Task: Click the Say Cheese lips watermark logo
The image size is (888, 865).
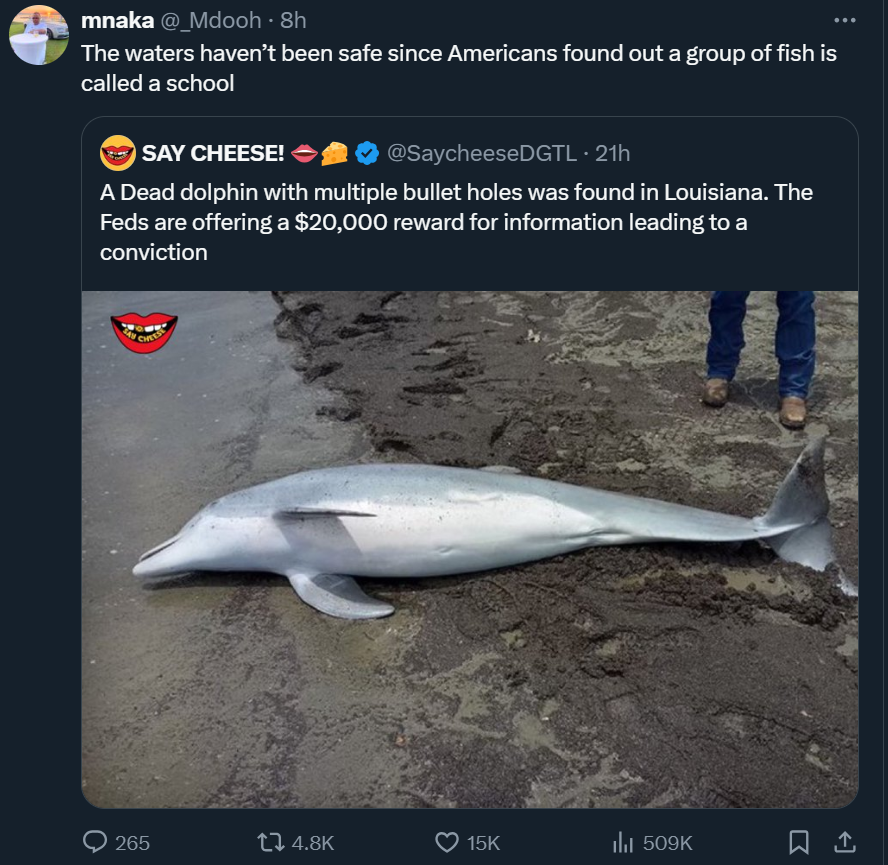Action: 145,331
